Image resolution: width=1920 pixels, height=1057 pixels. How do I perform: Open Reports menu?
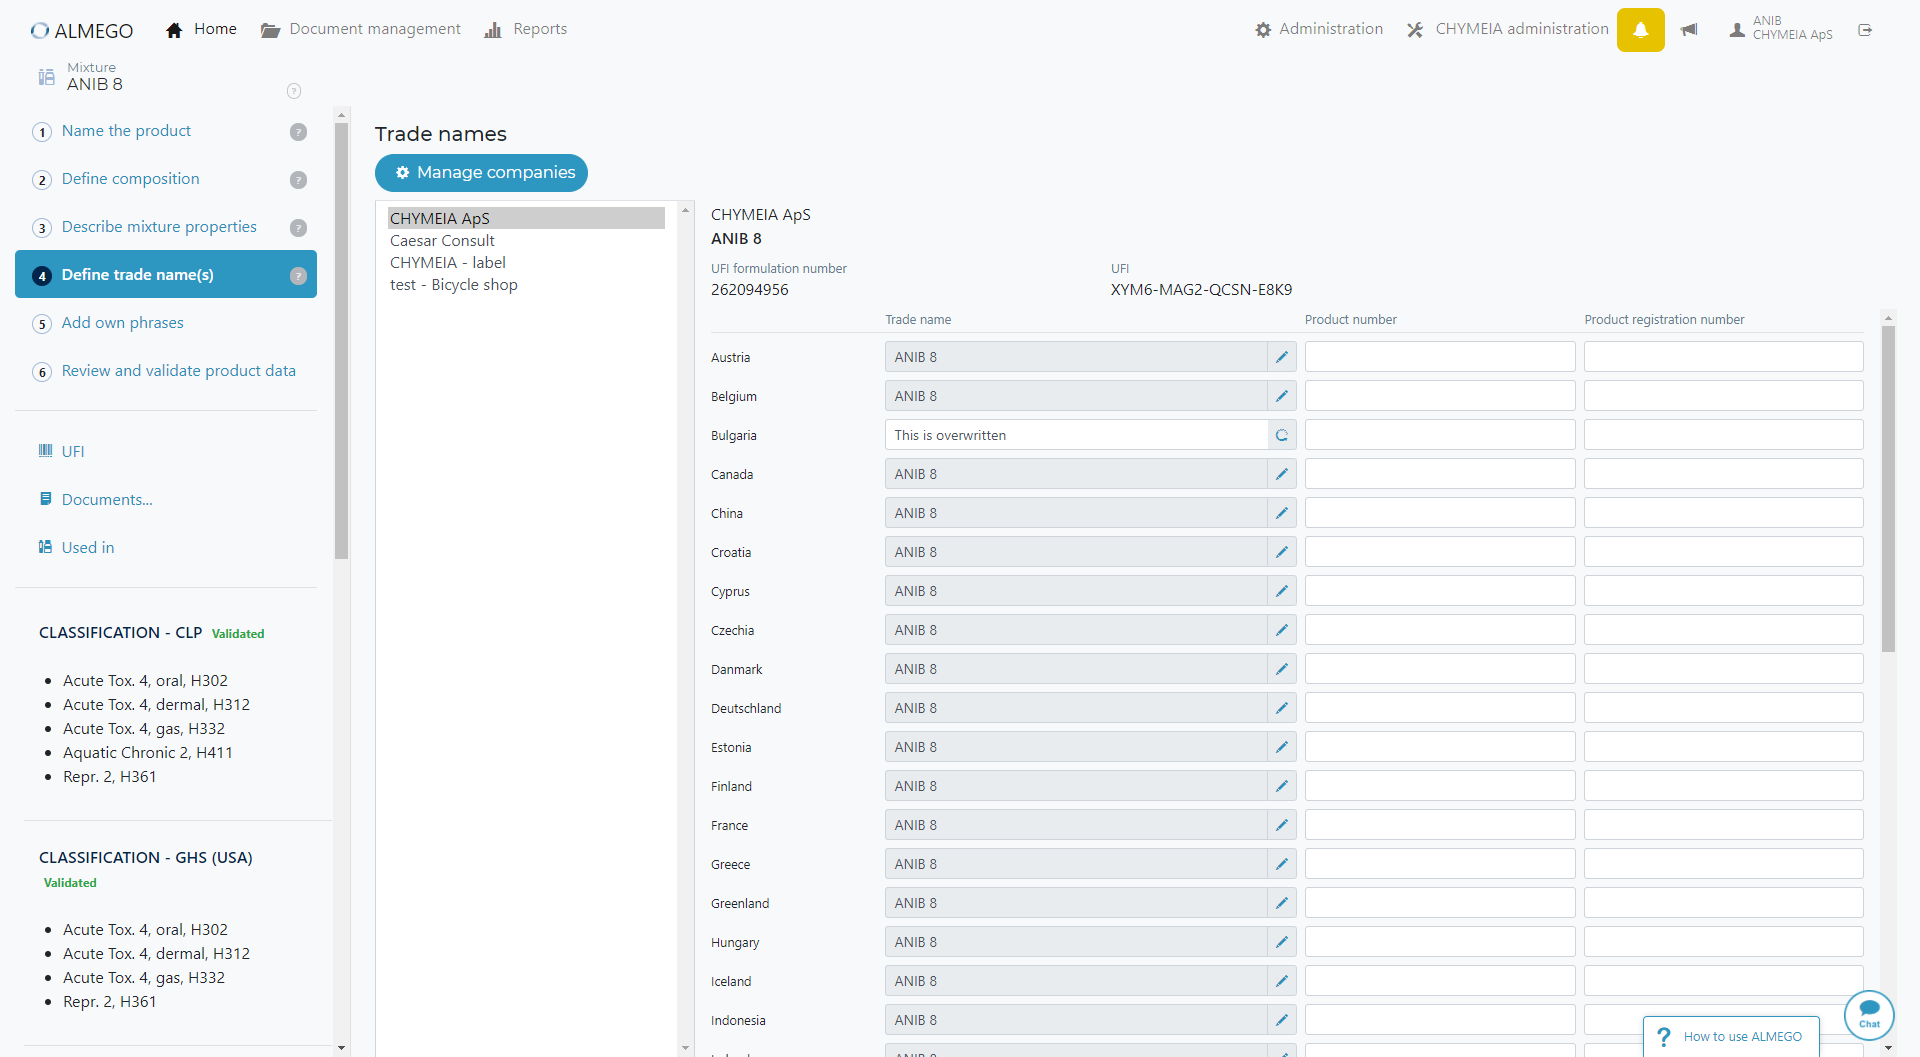(x=526, y=29)
